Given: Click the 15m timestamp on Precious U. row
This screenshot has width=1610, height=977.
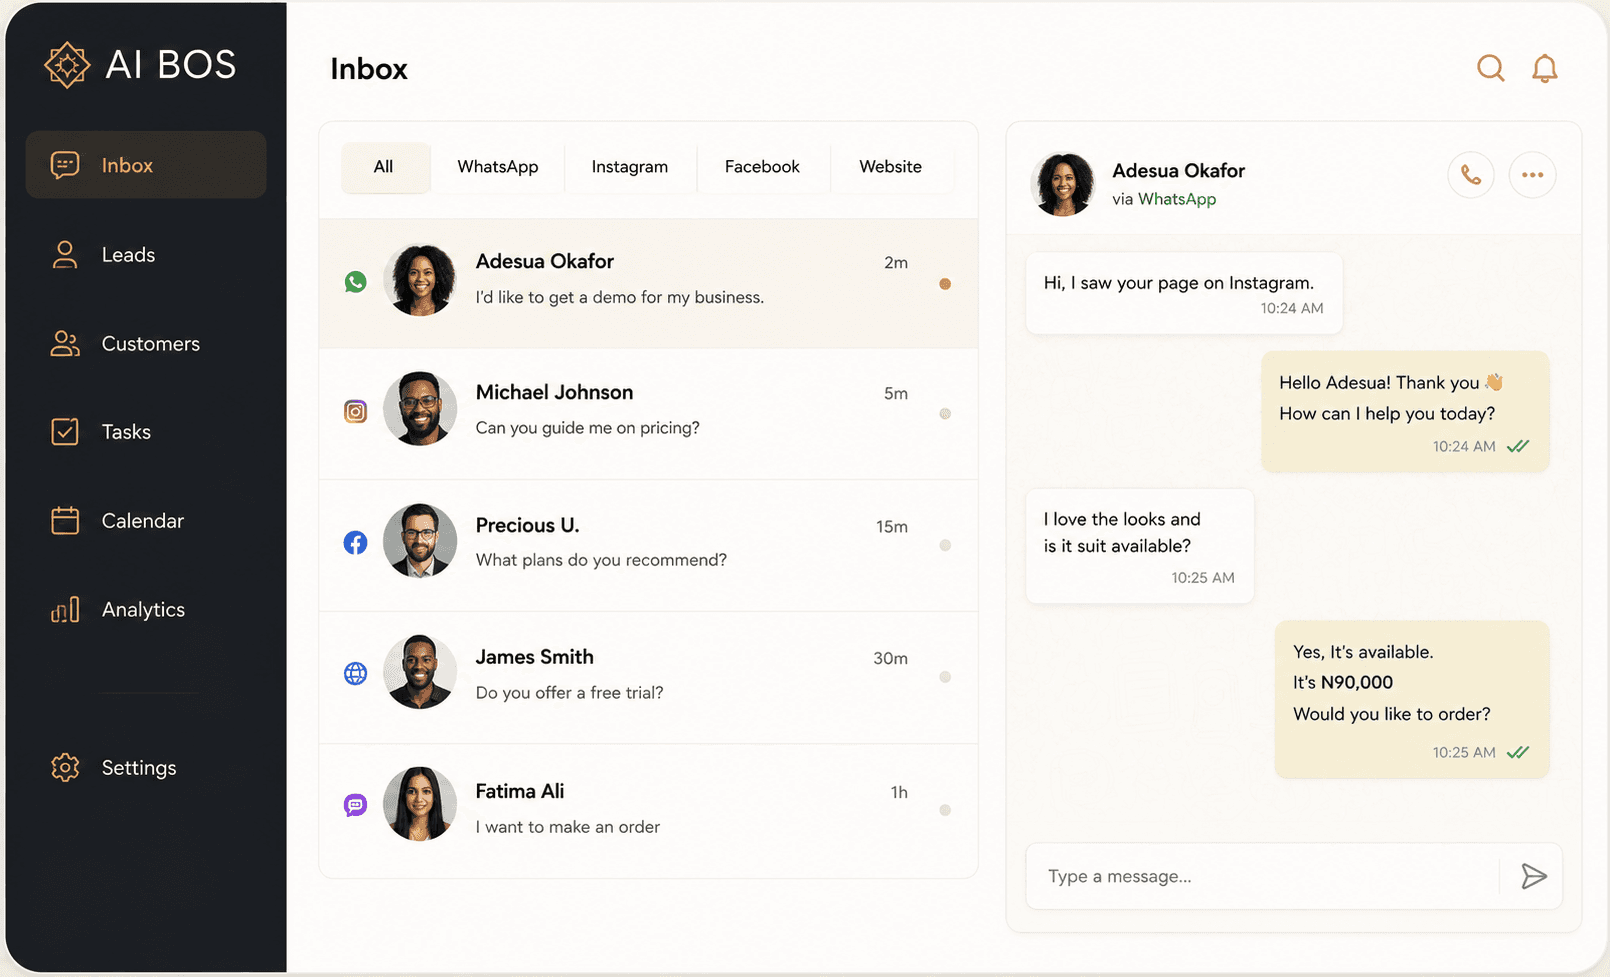Looking at the screenshot, I should (892, 526).
